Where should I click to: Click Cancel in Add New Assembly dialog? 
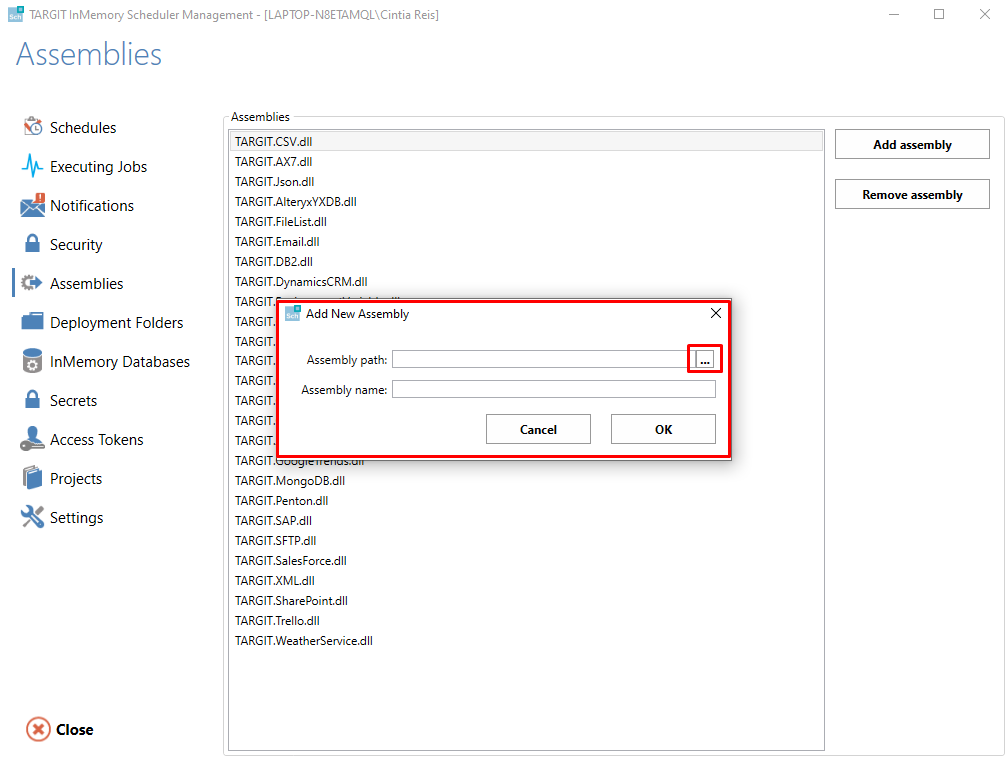pyautogui.click(x=538, y=429)
